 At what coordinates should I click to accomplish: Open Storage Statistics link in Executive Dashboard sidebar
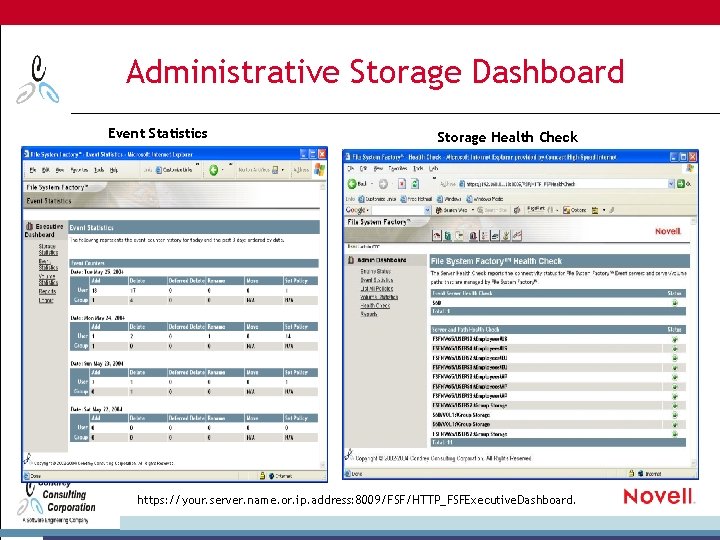48,249
